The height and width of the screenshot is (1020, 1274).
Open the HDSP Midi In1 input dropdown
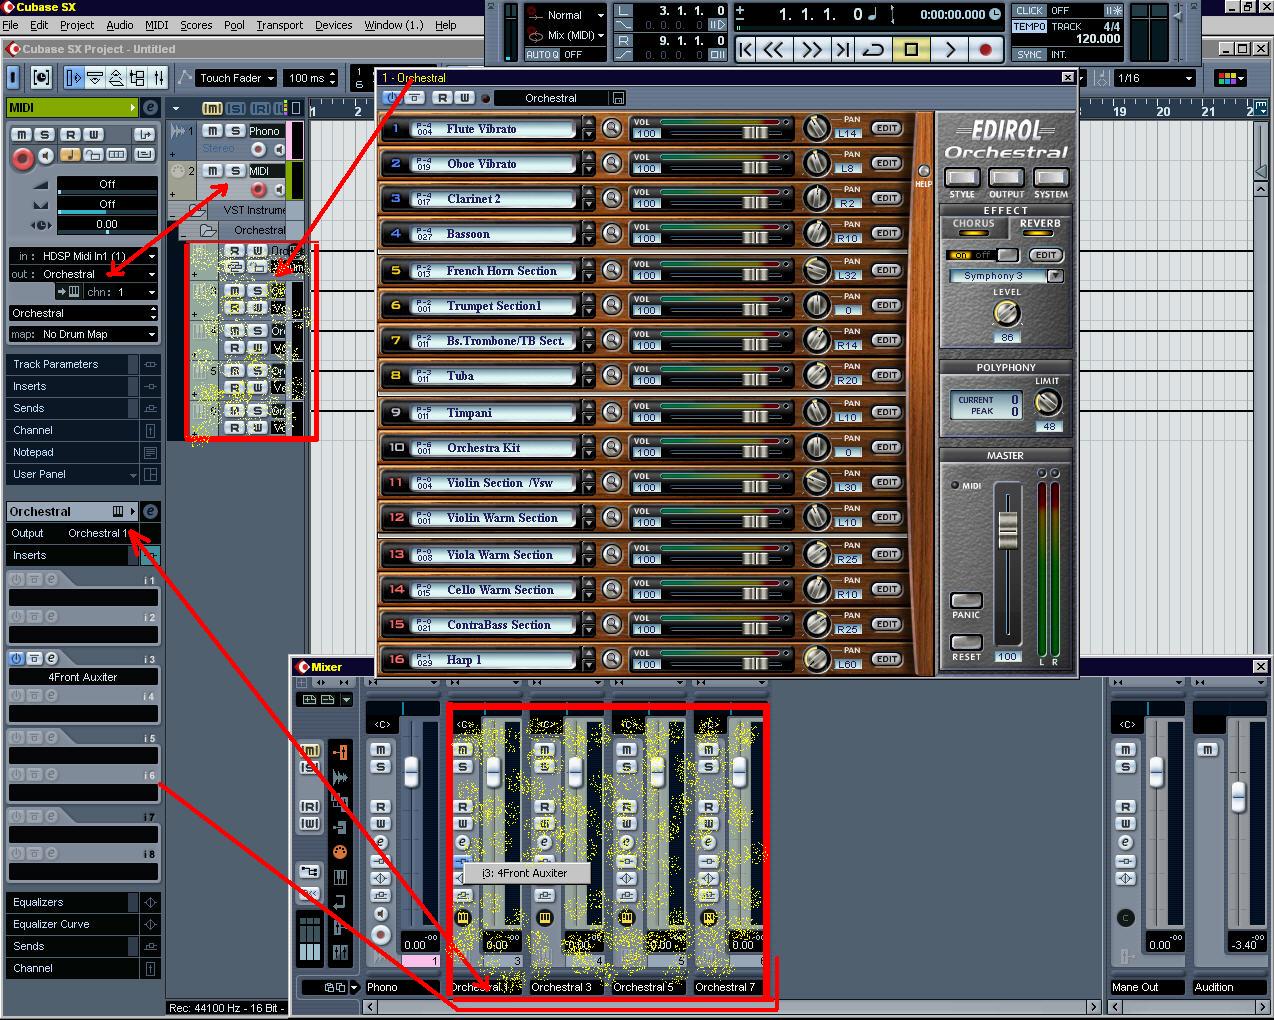84,256
